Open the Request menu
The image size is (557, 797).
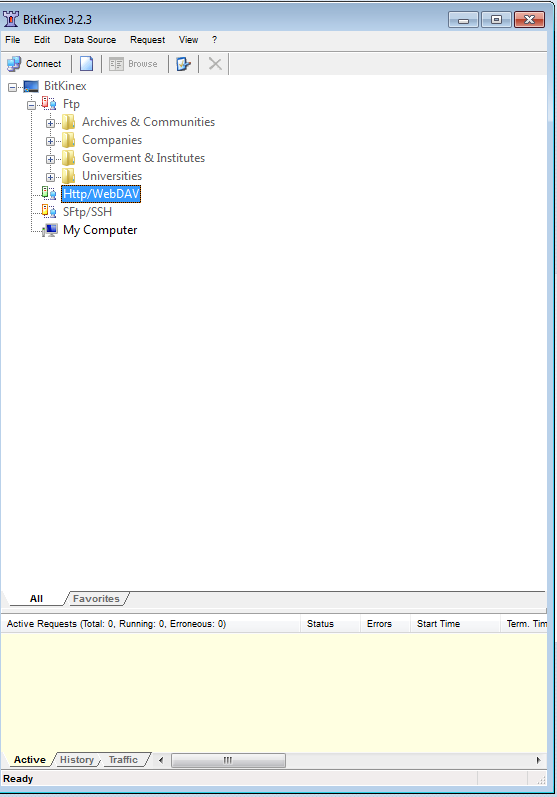pyautogui.click(x=147, y=40)
